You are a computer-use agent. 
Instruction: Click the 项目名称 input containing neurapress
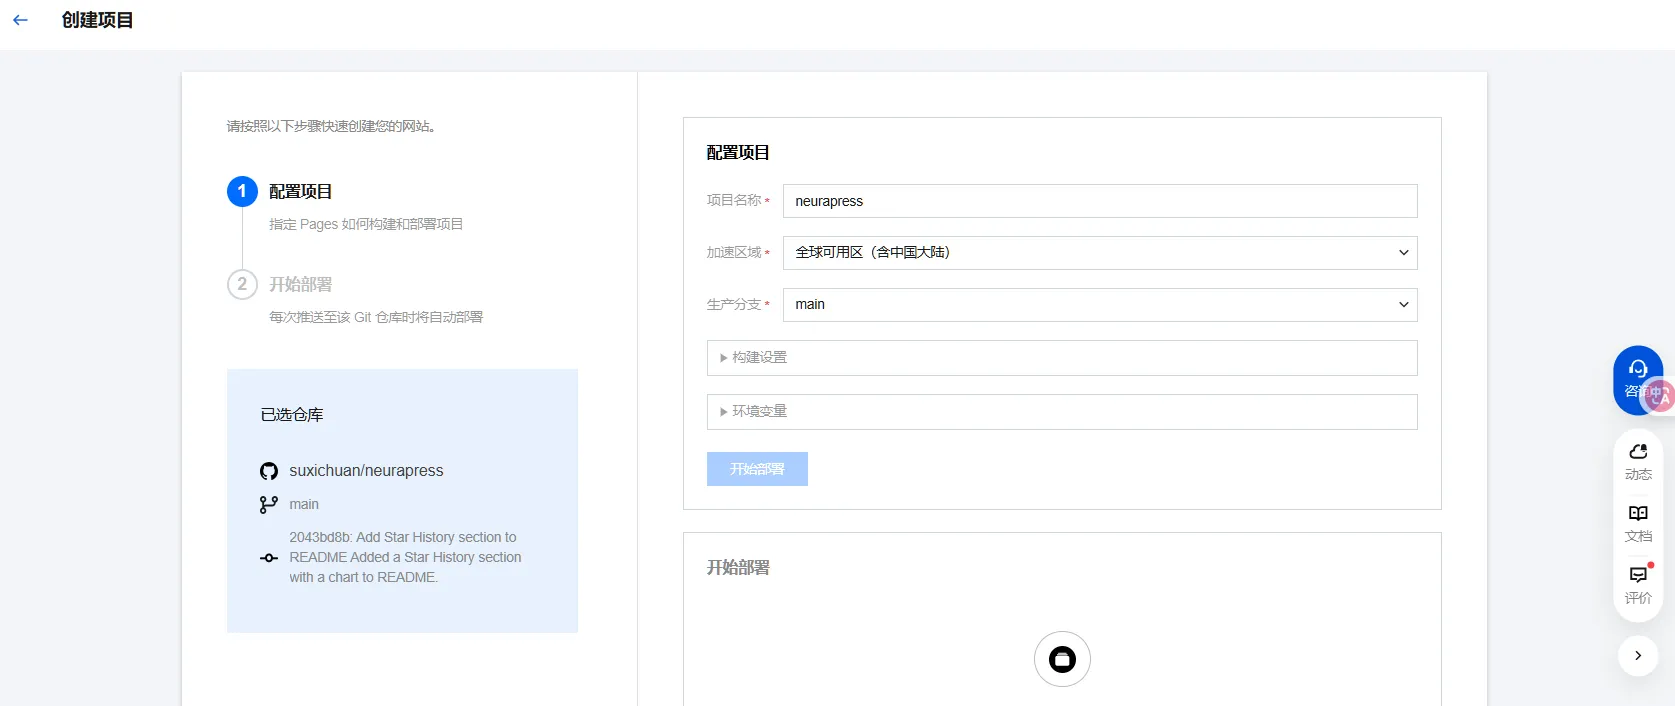[1099, 201]
